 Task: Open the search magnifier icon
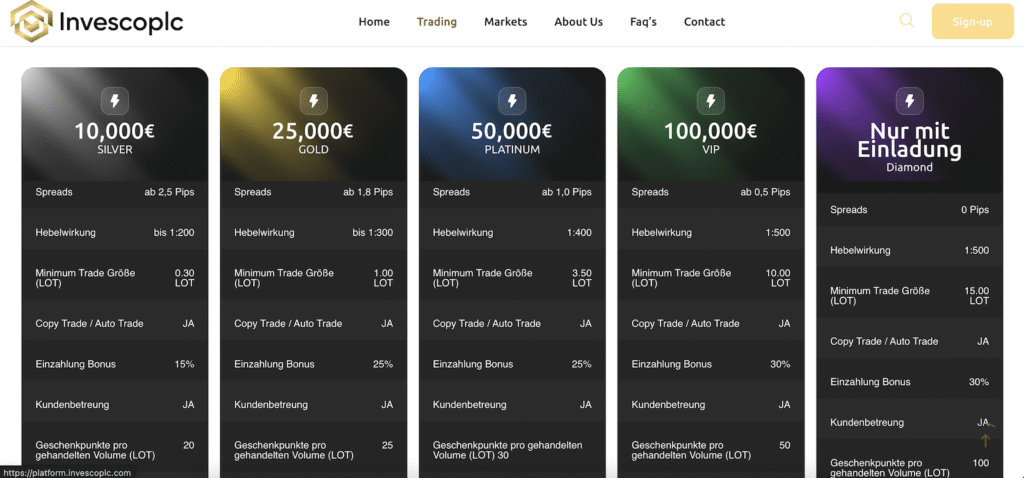pyautogui.click(x=906, y=20)
